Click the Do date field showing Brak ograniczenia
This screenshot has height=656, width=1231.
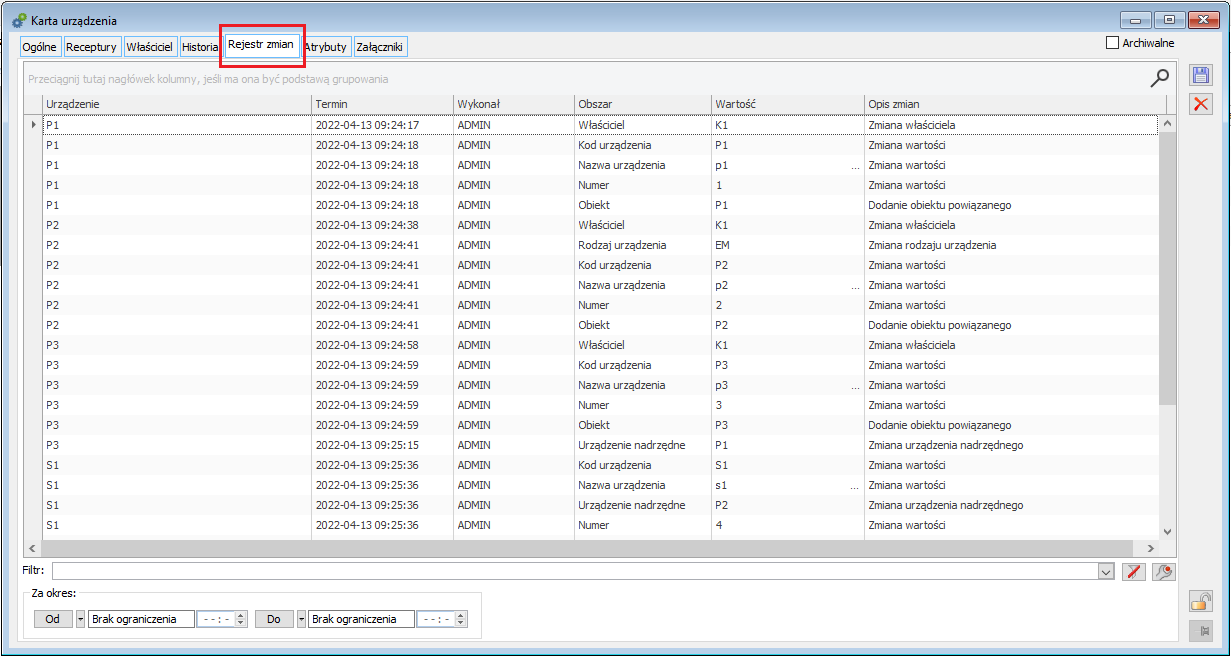pos(361,619)
